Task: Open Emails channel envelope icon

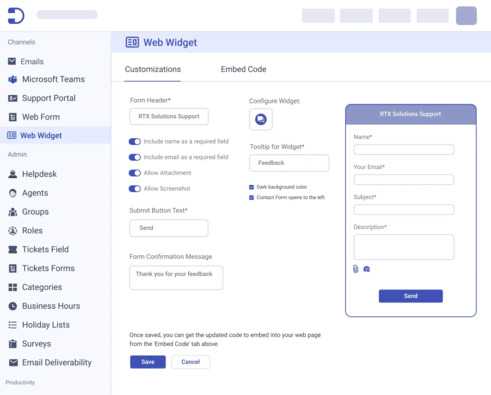Action: (12, 61)
